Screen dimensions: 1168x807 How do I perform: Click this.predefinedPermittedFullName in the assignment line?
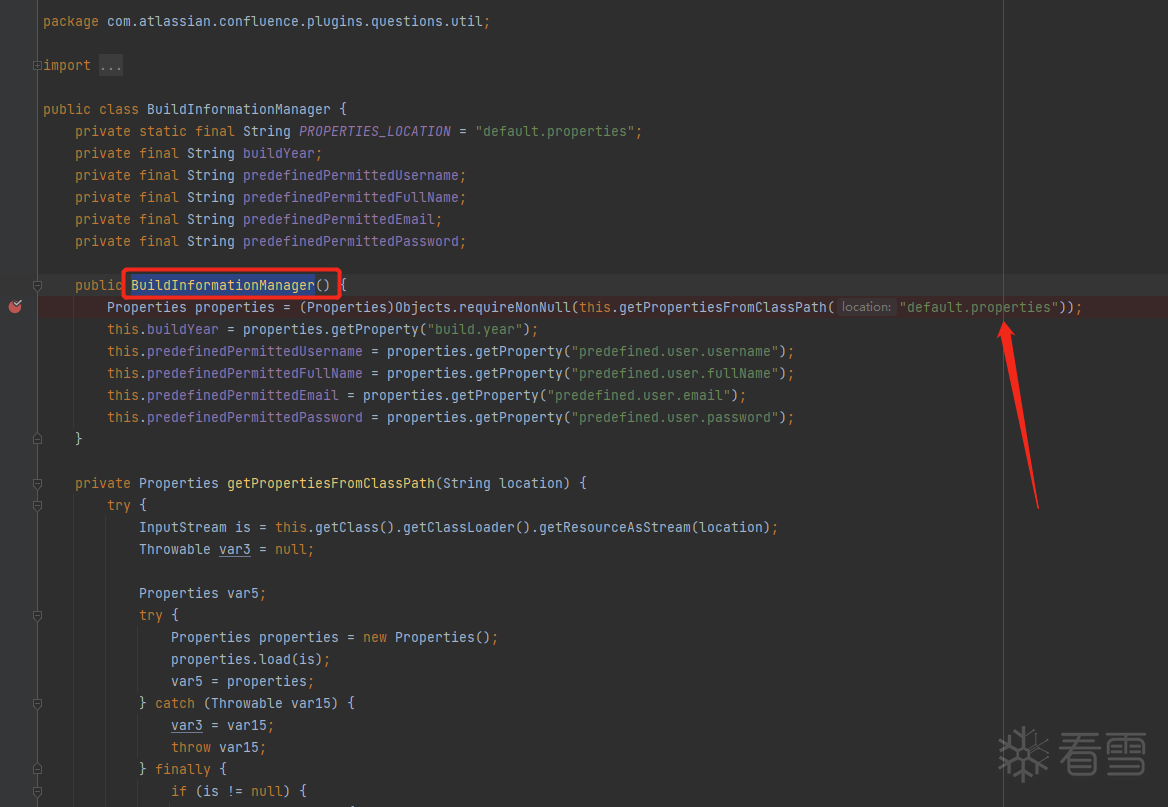[235, 373]
